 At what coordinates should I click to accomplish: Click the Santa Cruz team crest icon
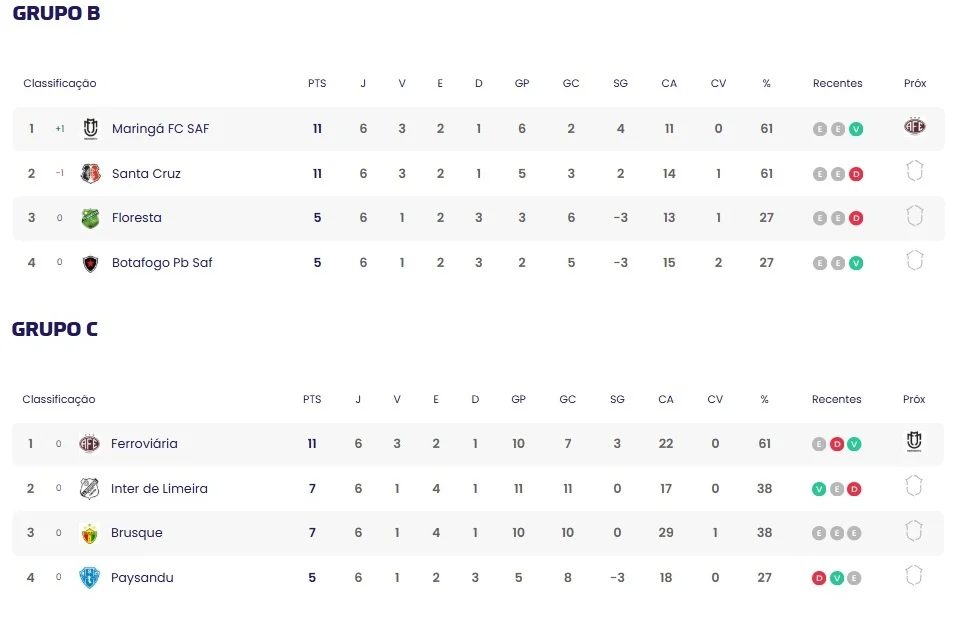(91, 174)
